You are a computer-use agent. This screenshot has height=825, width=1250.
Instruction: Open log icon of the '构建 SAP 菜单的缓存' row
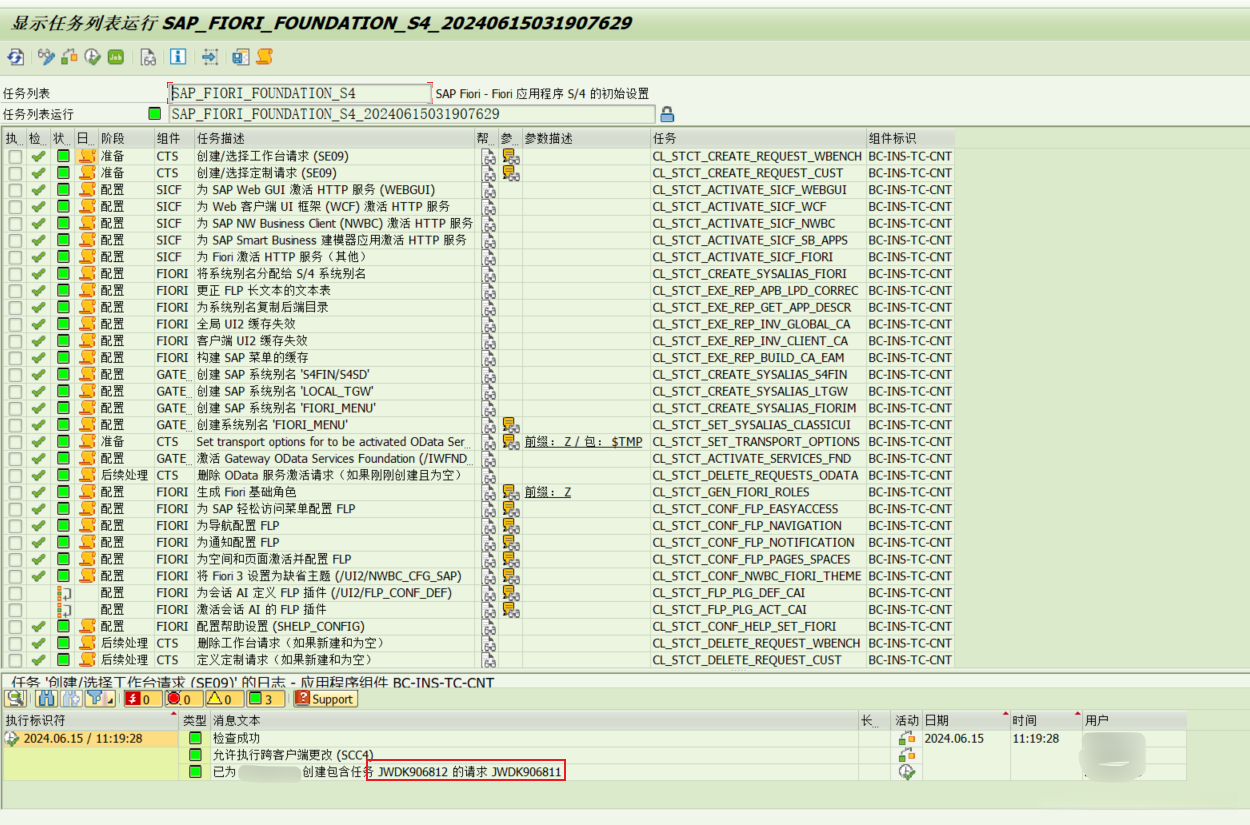click(87, 358)
